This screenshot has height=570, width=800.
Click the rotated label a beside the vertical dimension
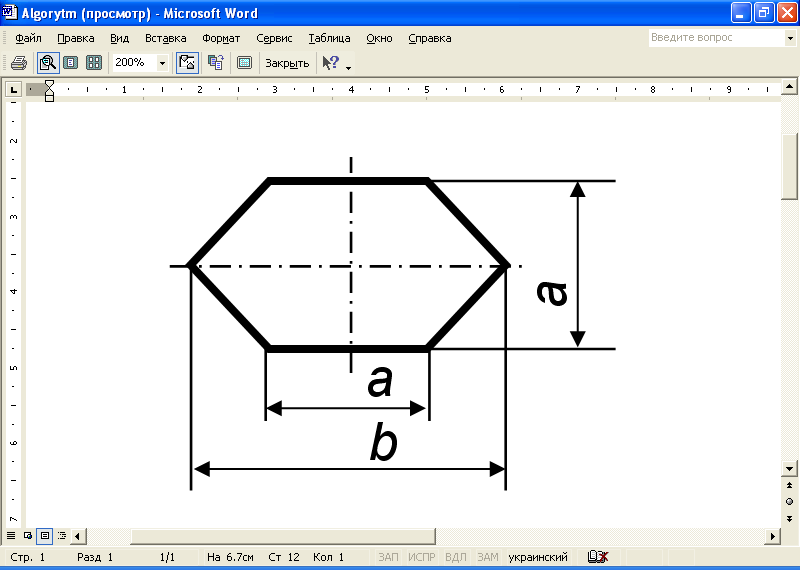(552, 293)
